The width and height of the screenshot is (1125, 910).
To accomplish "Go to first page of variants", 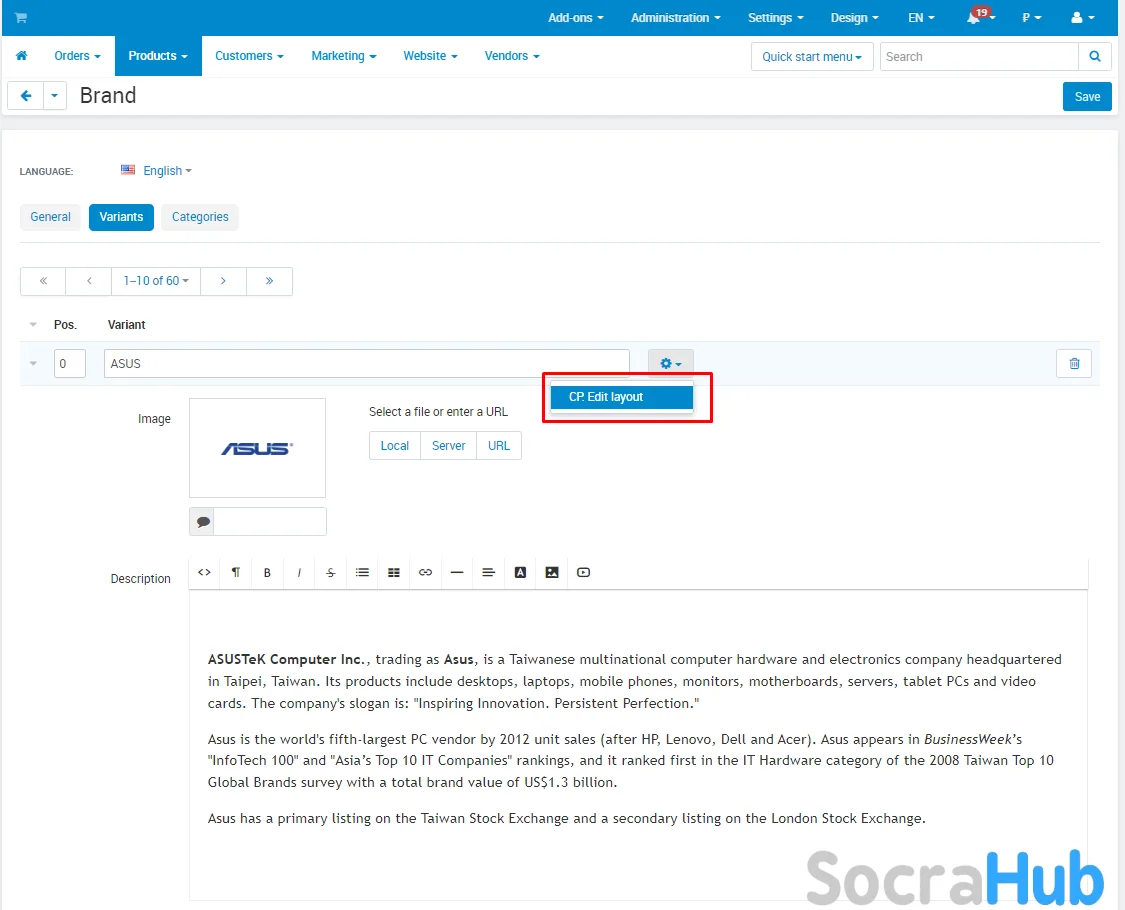I will tap(43, 281).
